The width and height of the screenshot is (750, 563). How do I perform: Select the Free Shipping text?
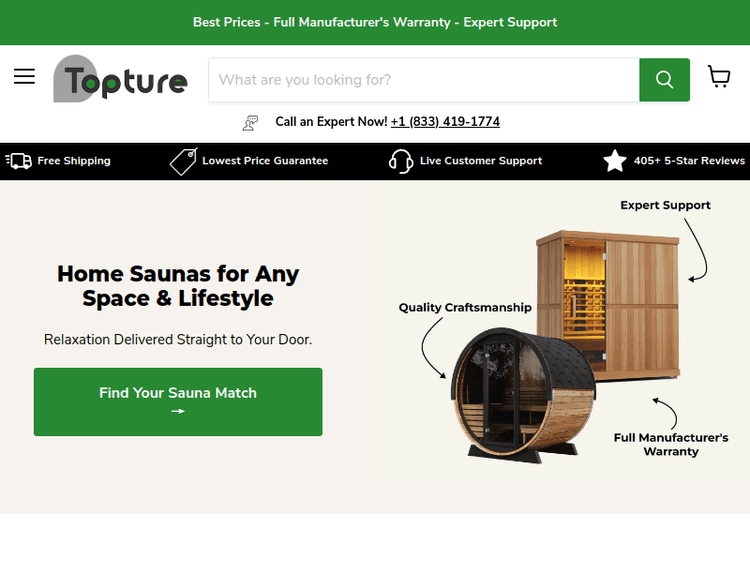(74, 161)
